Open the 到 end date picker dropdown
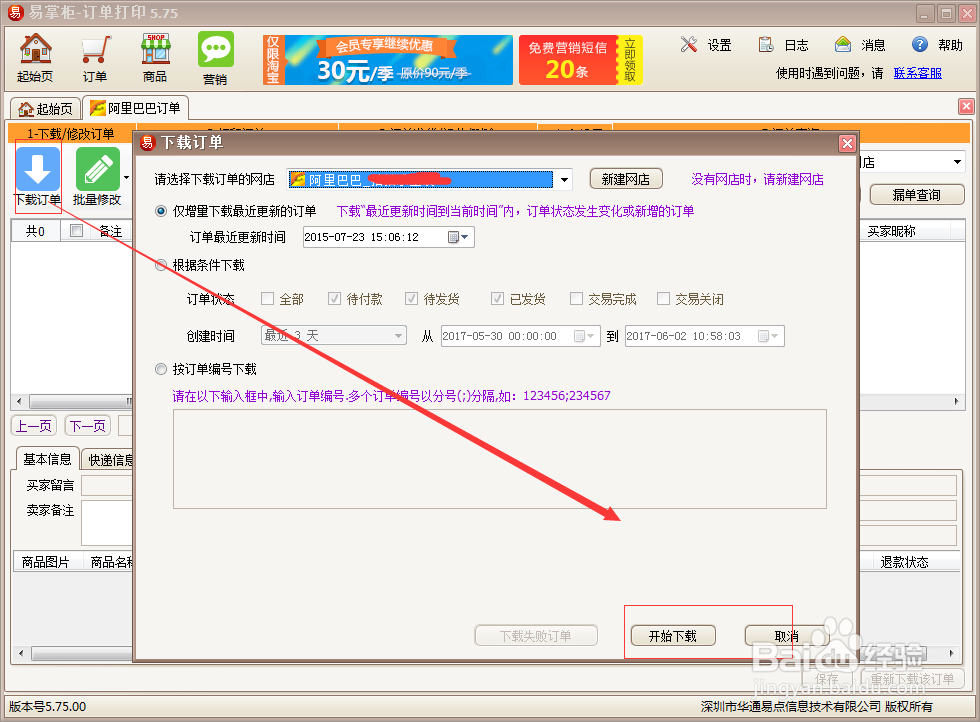Image resolution: width=980 pixels, height=722 pixels. coord(769,336)
